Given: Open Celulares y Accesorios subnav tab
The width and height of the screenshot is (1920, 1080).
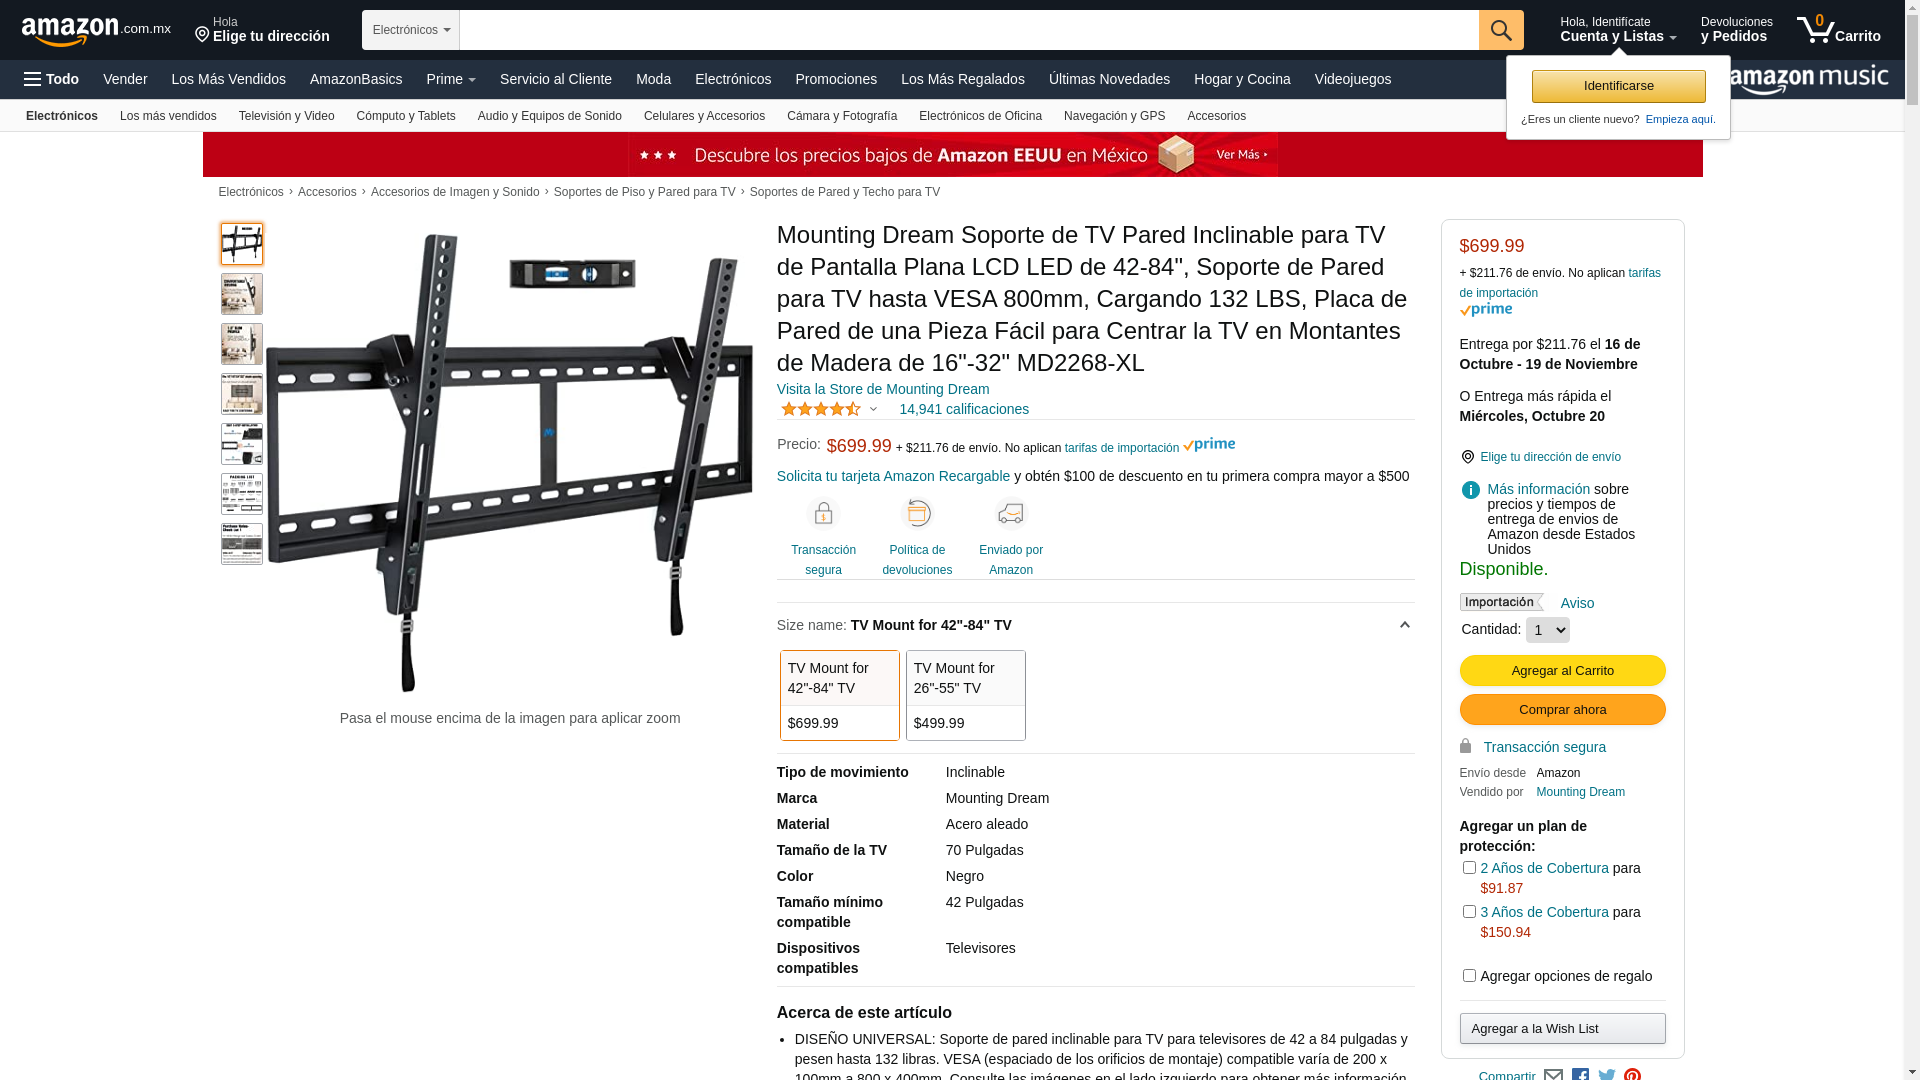Looking at the screenshot, I should (x=704, y=116).
